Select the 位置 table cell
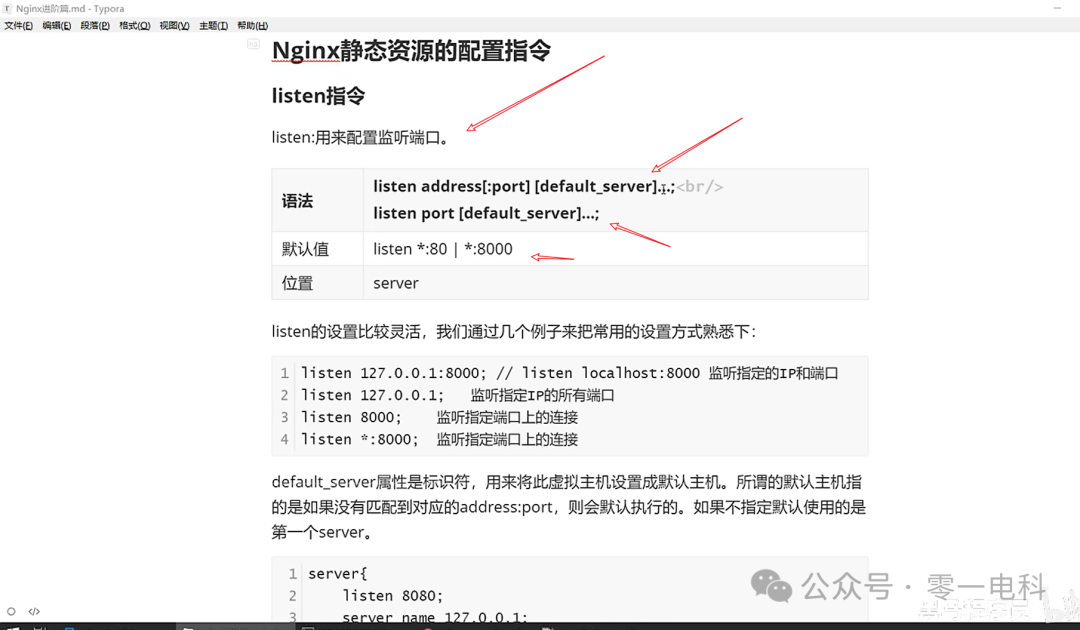 point(318,283)
